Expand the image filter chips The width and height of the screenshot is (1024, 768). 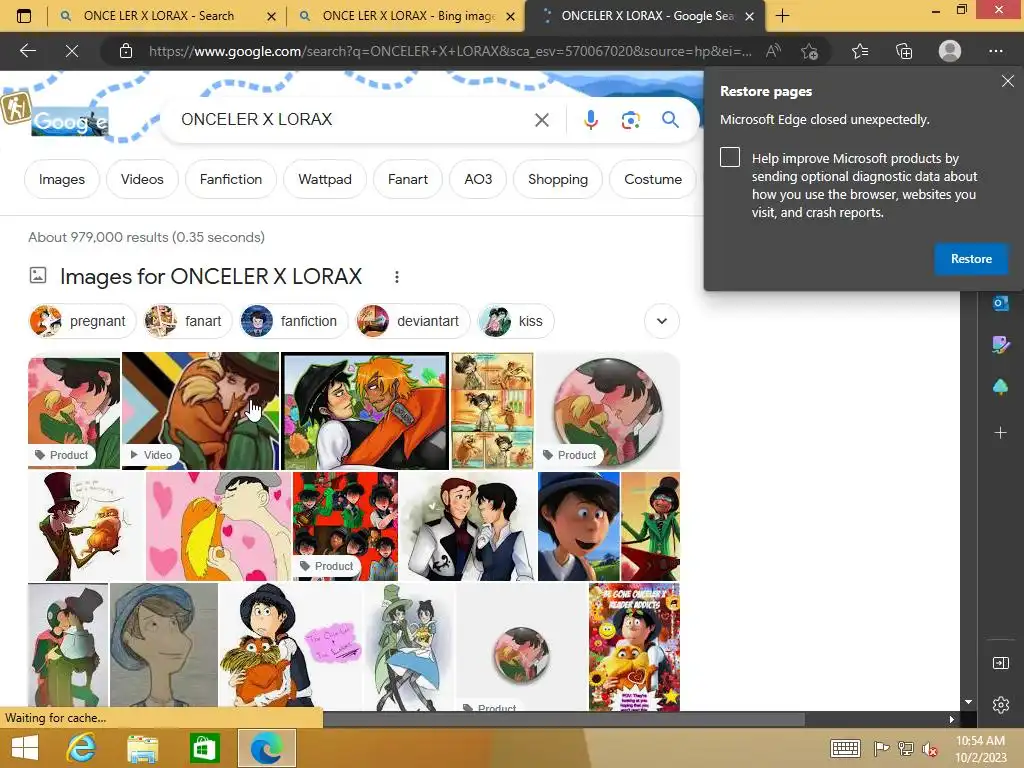tap(662, 321)
